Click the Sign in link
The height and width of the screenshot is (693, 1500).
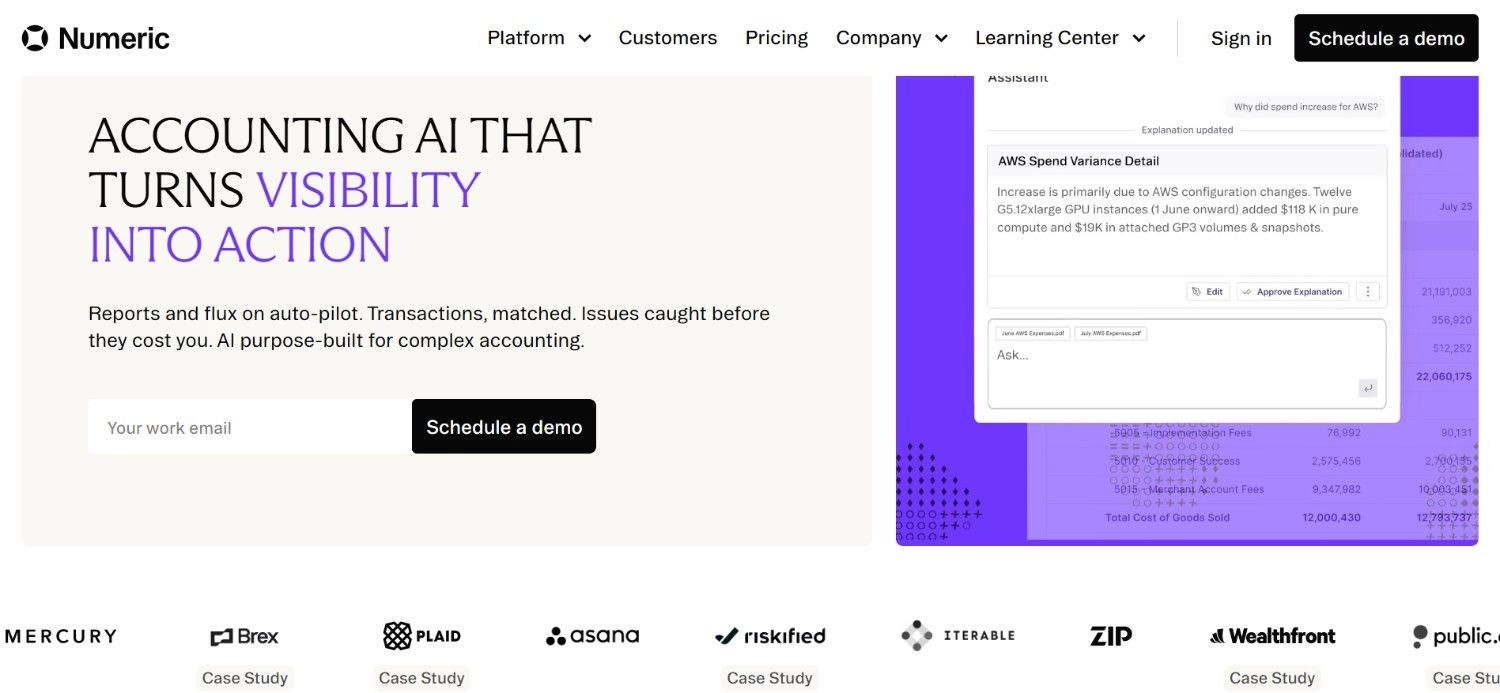1241,38
